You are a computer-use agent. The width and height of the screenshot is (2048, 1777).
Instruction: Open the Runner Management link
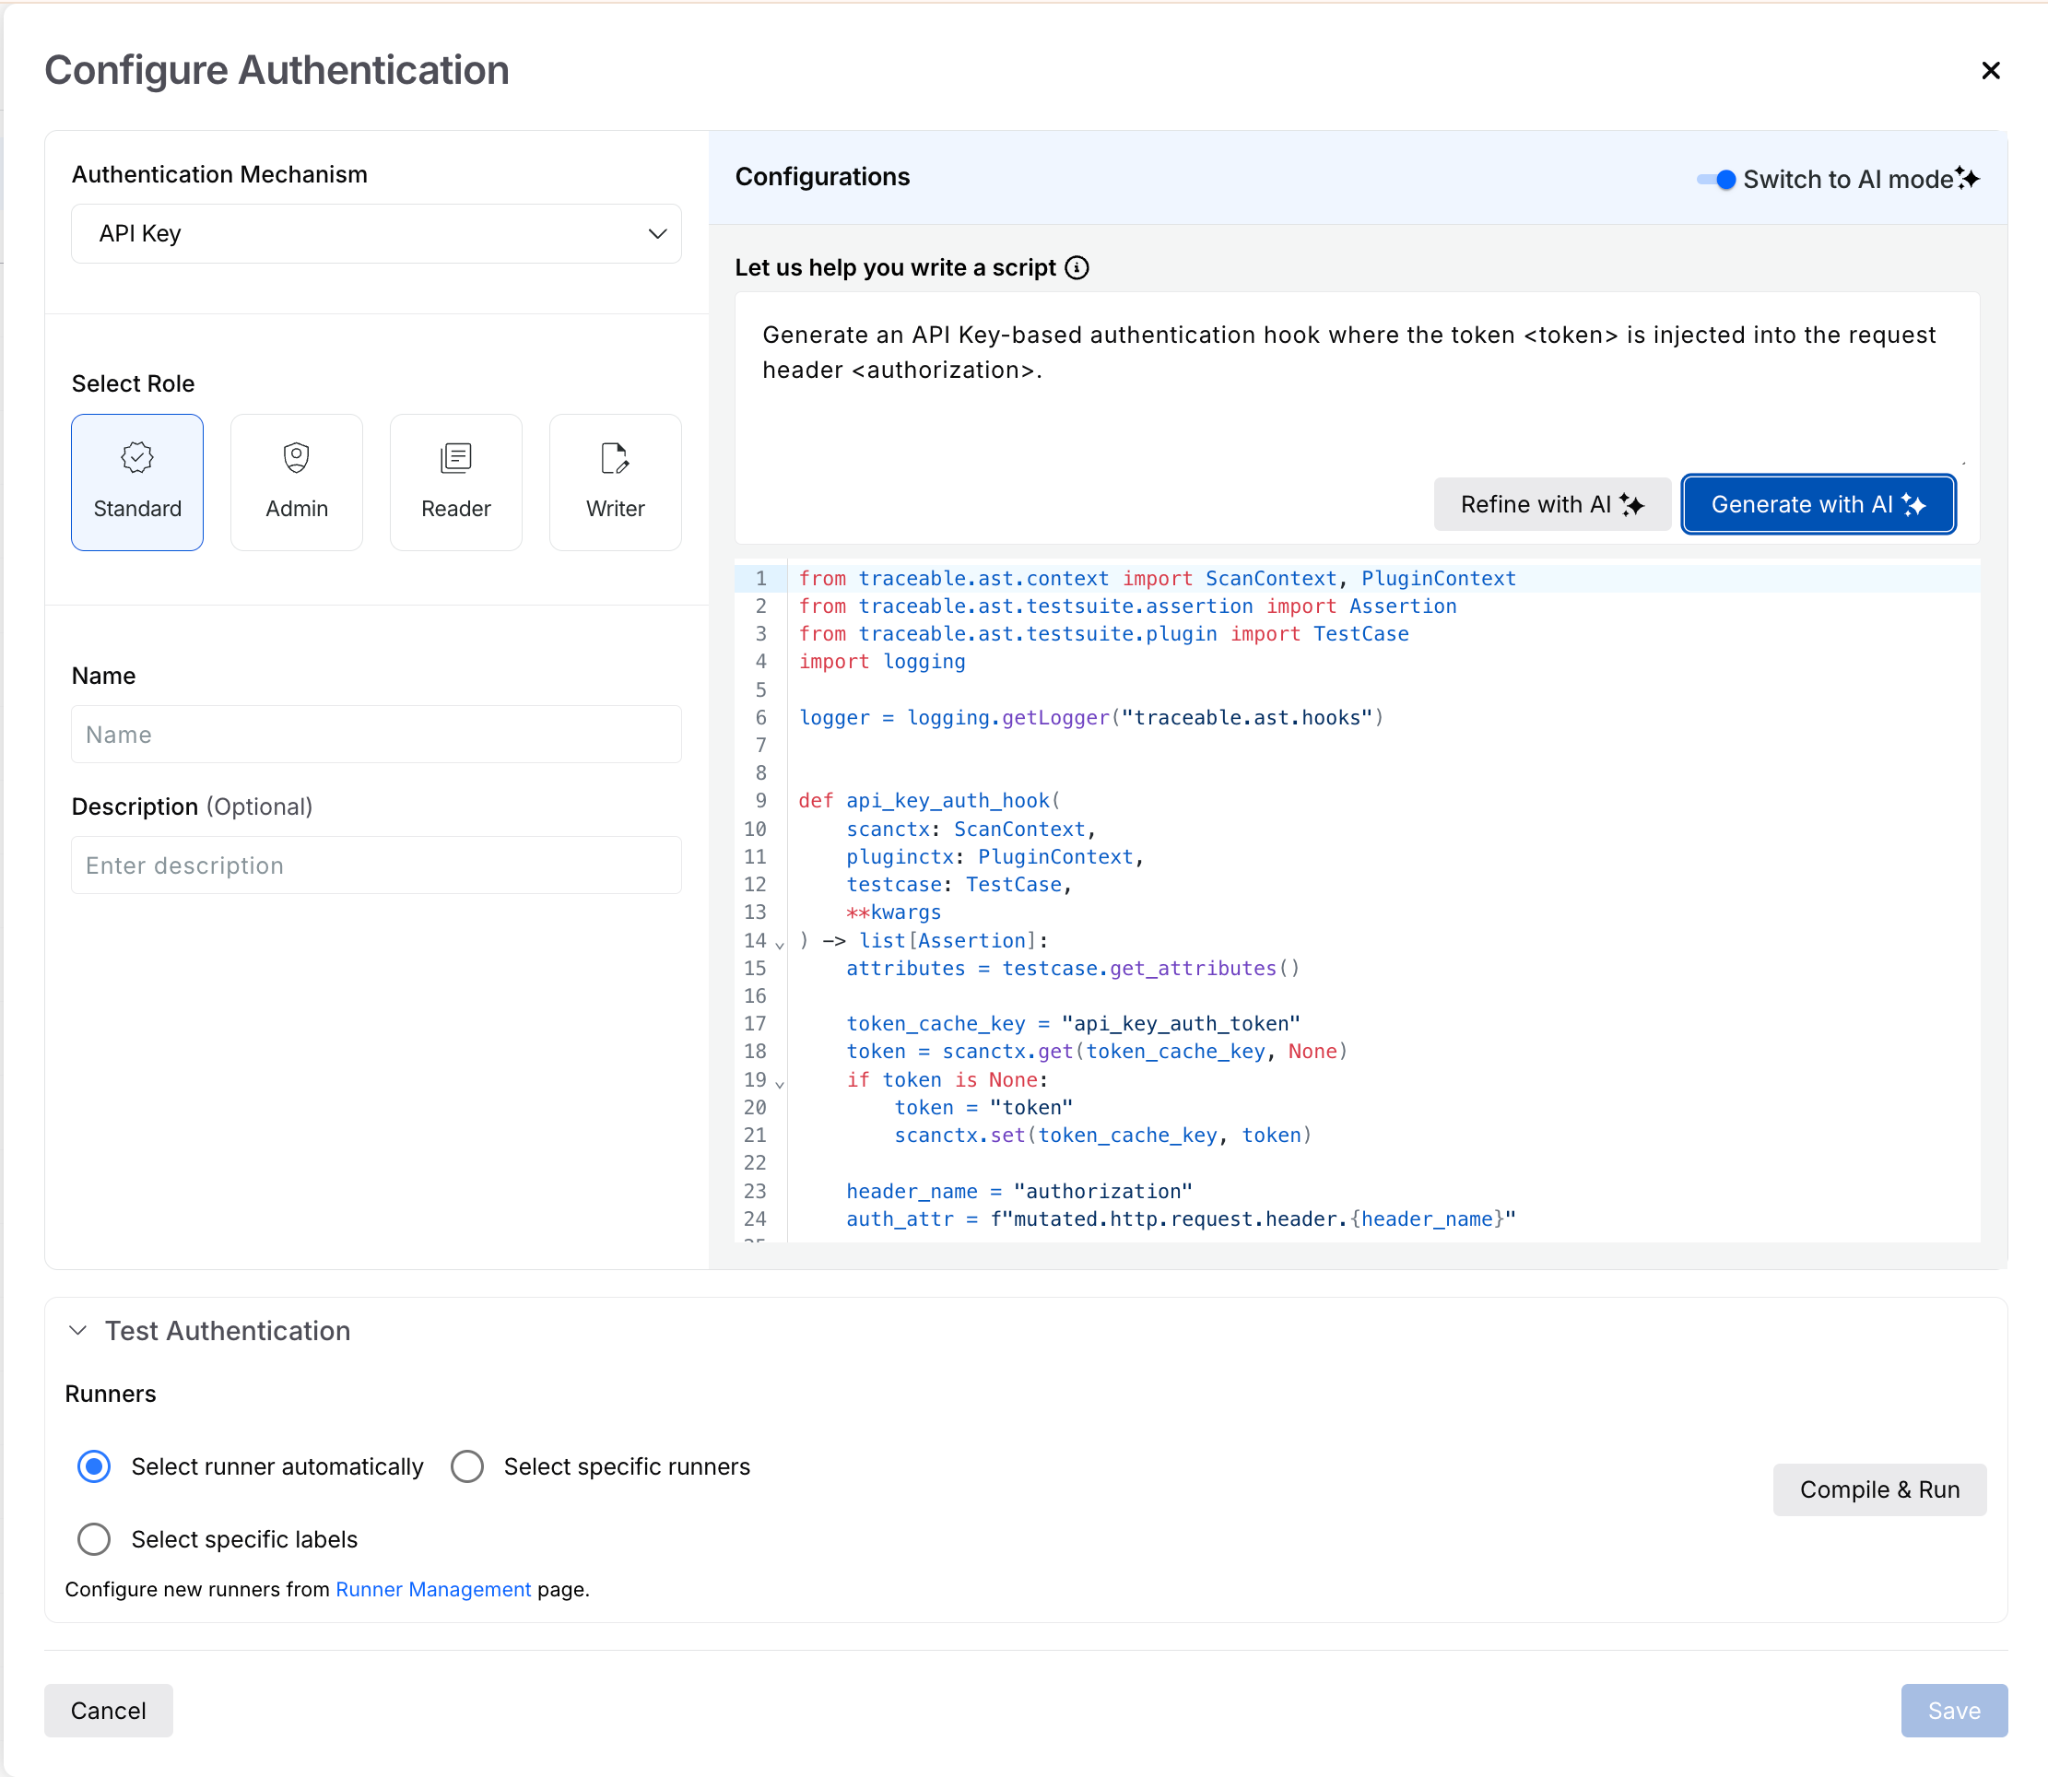pyautogui.click(x=433, y=1590)
